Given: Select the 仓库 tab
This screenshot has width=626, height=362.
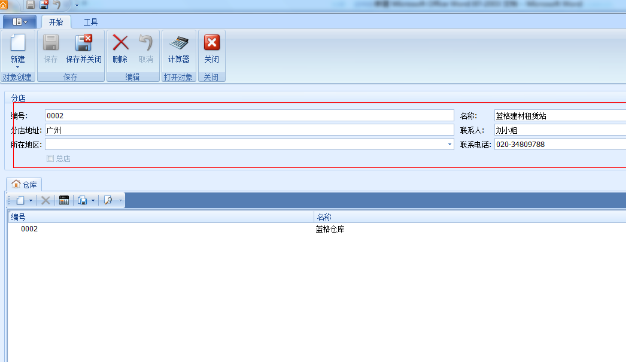Looking at the screenshot, I should coord(24,184).
